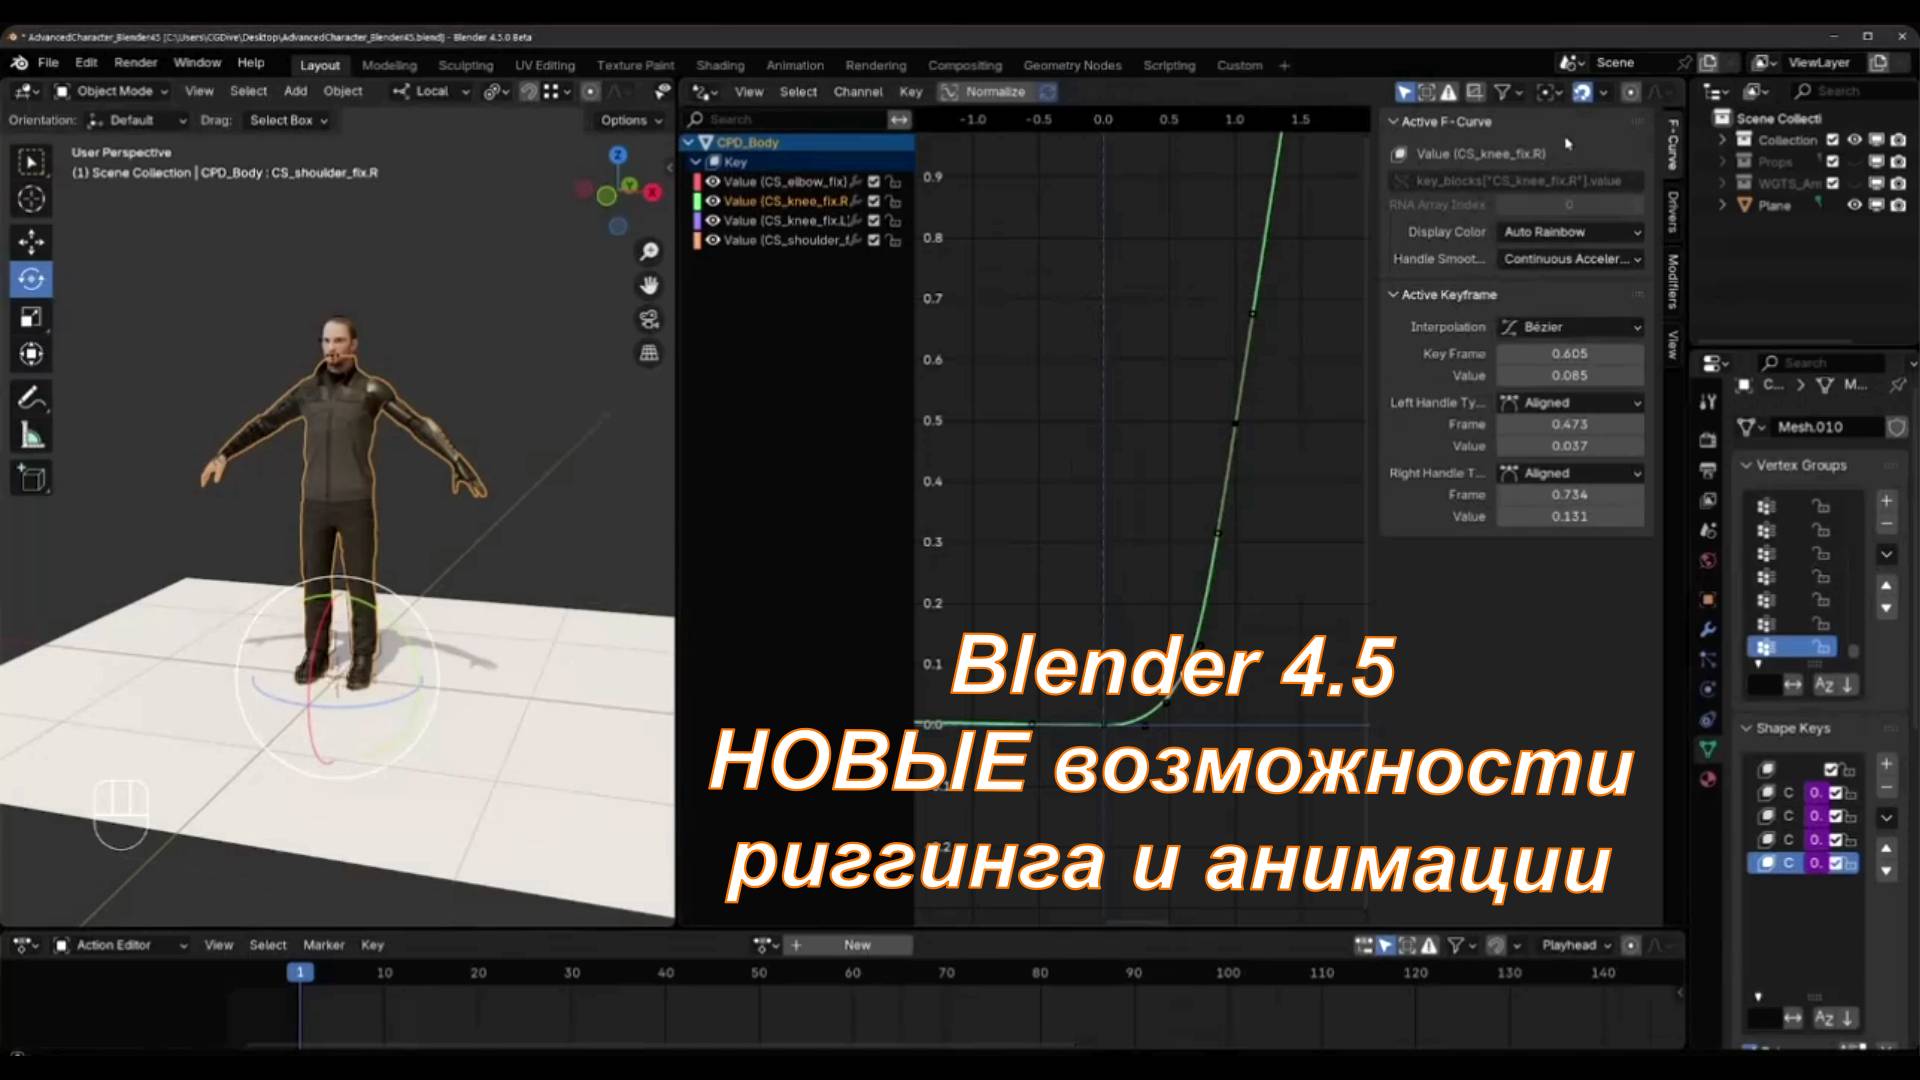
Task: Switch to the Animation workspace tab
Action: pos(794,65)
